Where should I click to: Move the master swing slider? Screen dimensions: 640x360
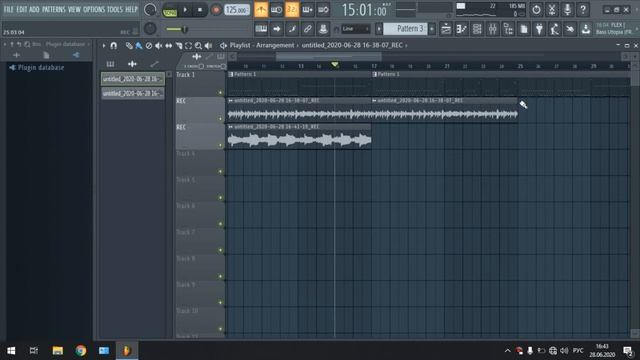click(x=184, y=29)
